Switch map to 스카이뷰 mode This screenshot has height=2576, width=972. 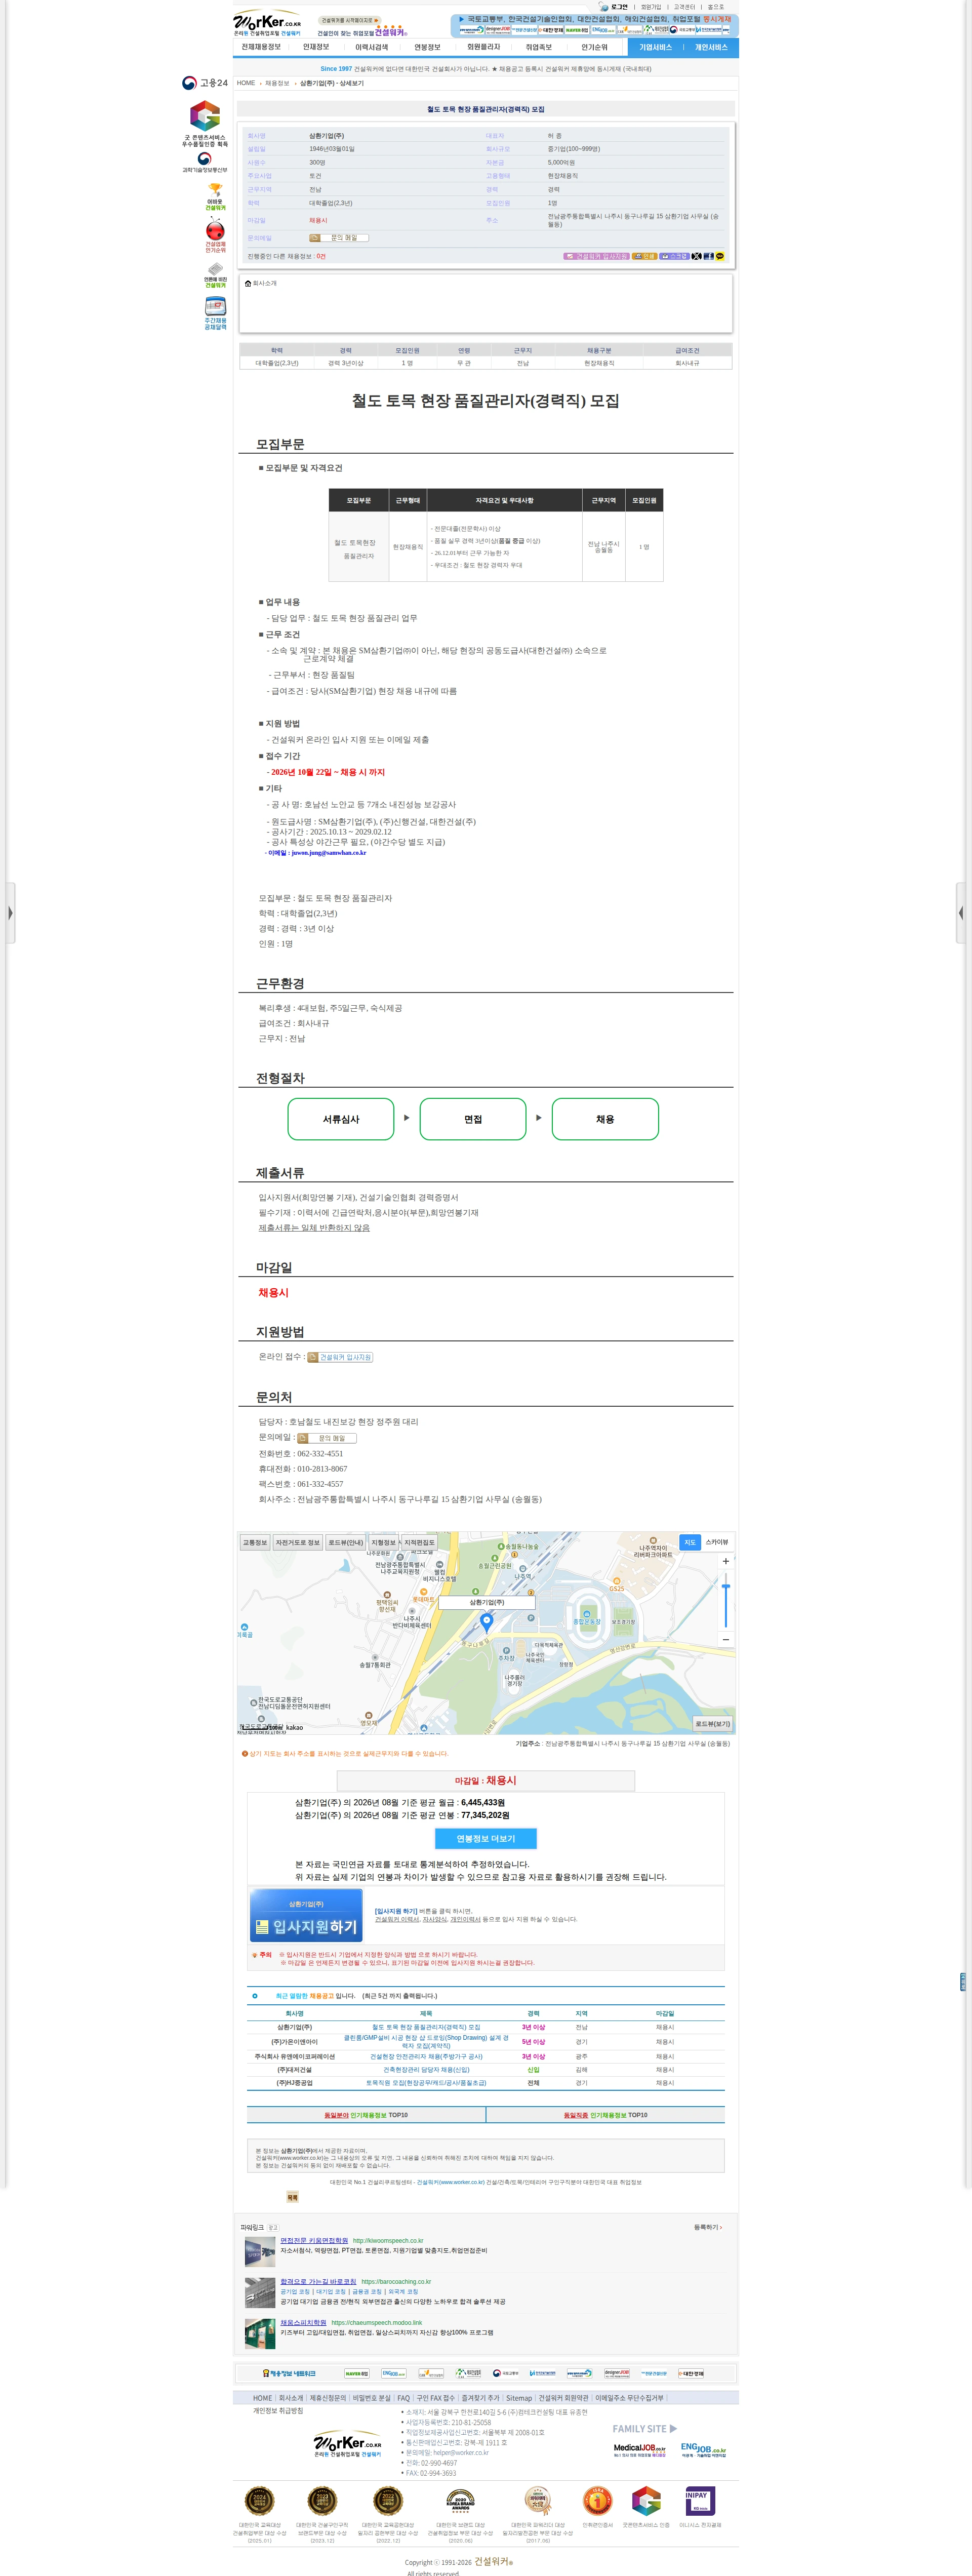click(717, 1542)
